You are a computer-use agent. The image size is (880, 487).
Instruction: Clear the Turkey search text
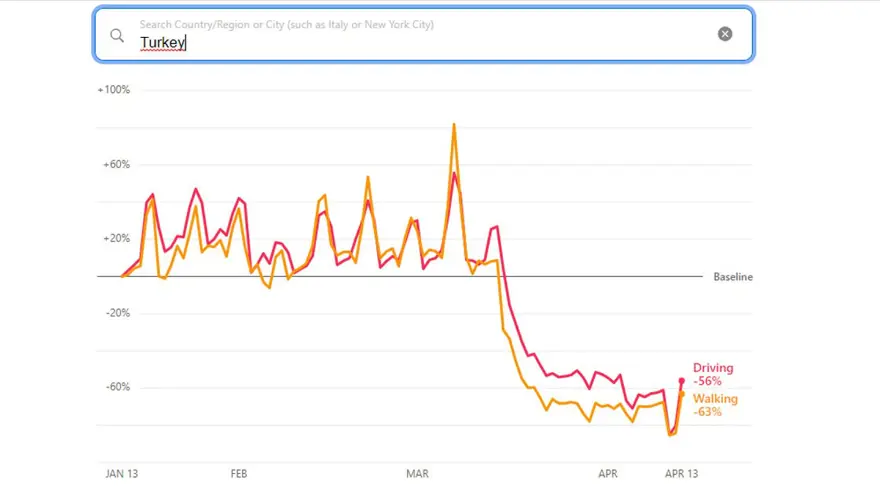[725, 34]
